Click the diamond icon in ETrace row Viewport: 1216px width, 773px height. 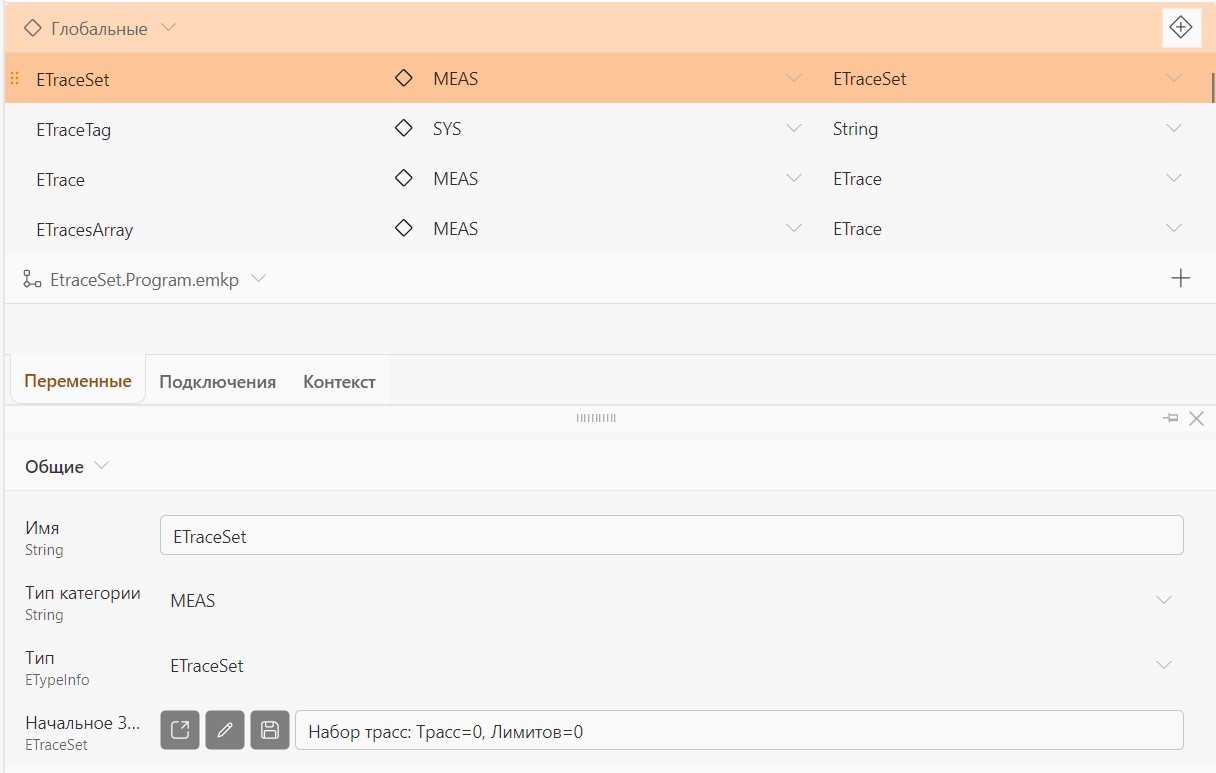404,178
